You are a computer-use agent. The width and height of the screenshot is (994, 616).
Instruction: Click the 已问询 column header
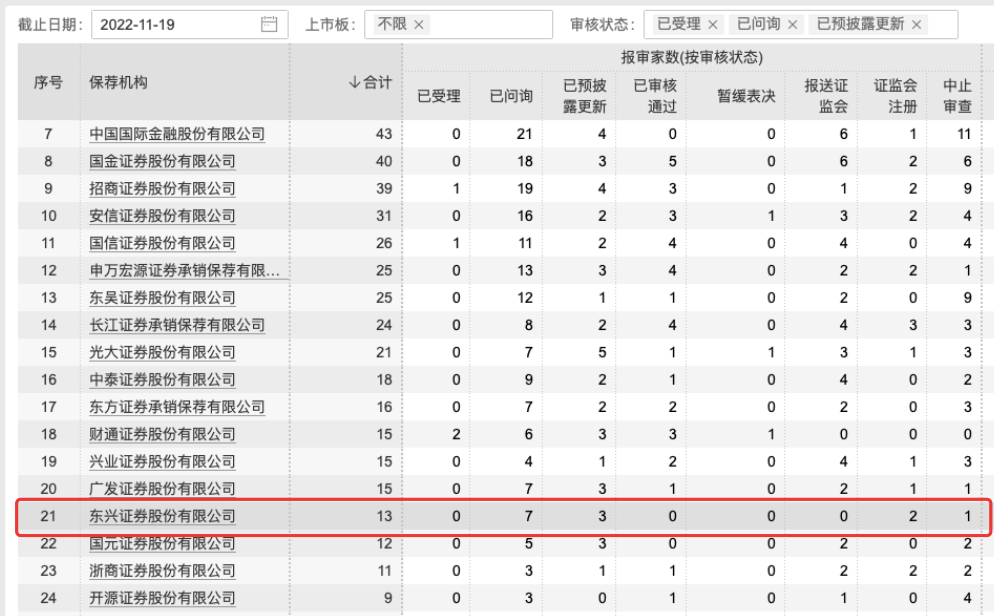(x=511, y=96)
